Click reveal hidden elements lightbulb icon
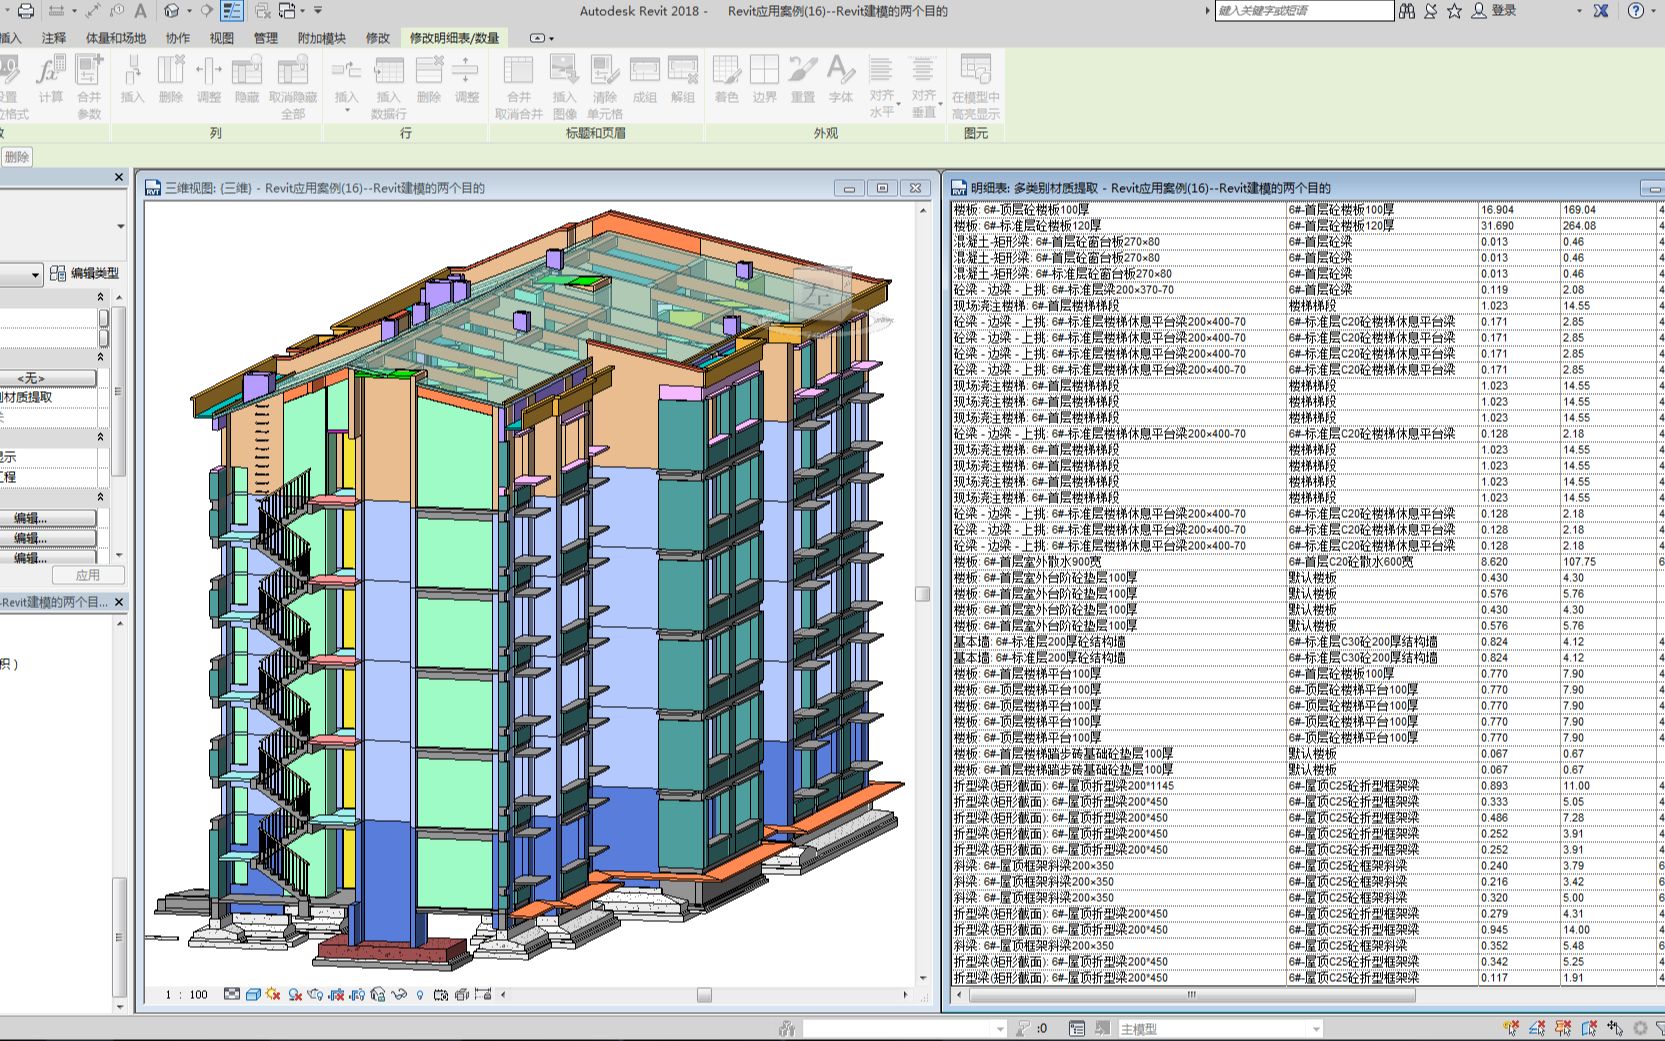1665x1041 pixels. [x=420, y=994]
